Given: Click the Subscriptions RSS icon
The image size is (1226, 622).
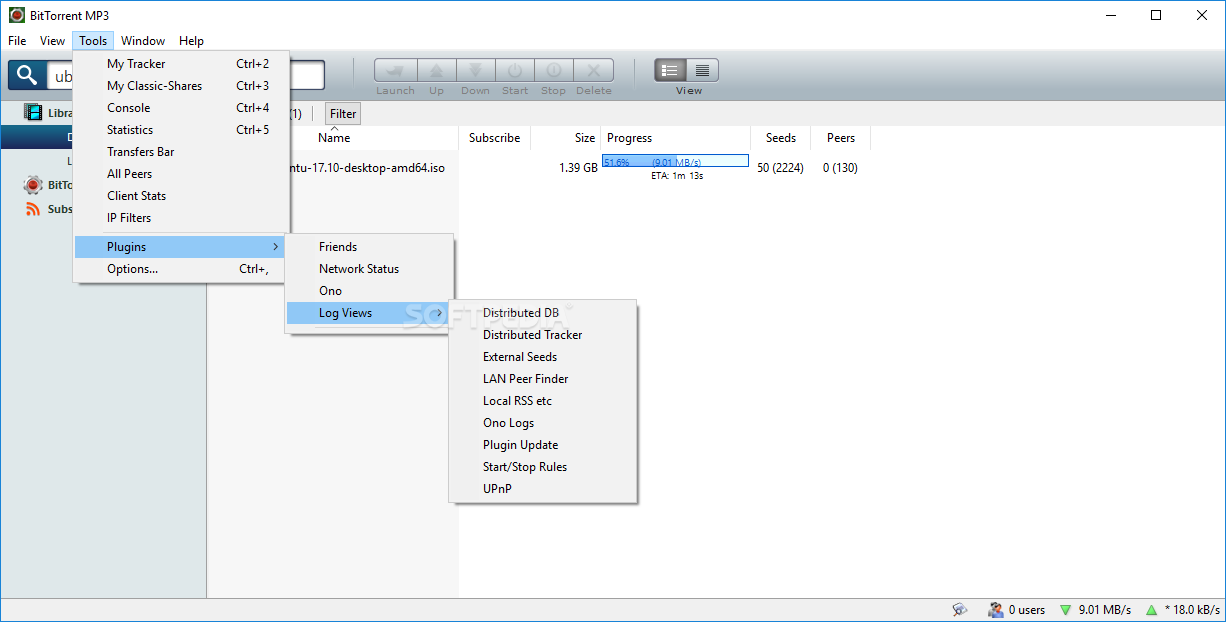Looking at the screenshot, I should pyautogui.click(x=34, y=209).
